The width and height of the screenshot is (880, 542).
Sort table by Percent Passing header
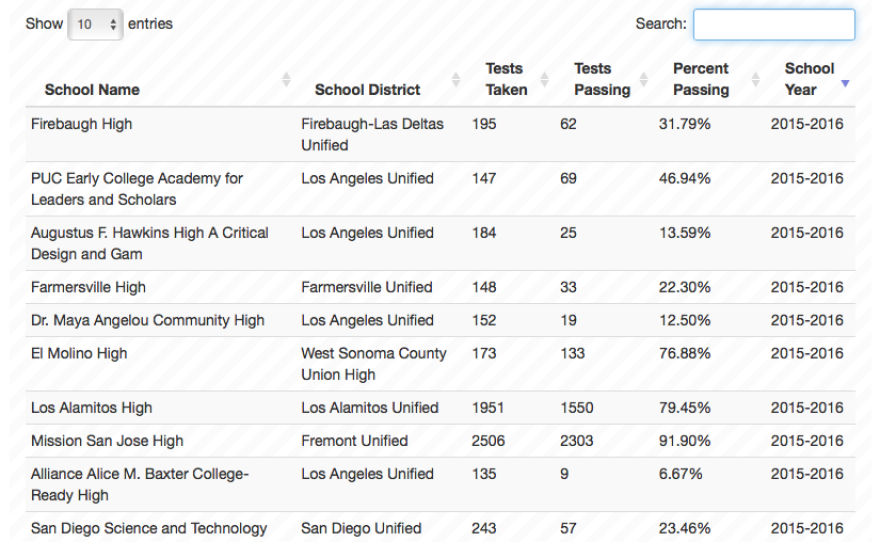pyautogui.click(x=700, y=79)
